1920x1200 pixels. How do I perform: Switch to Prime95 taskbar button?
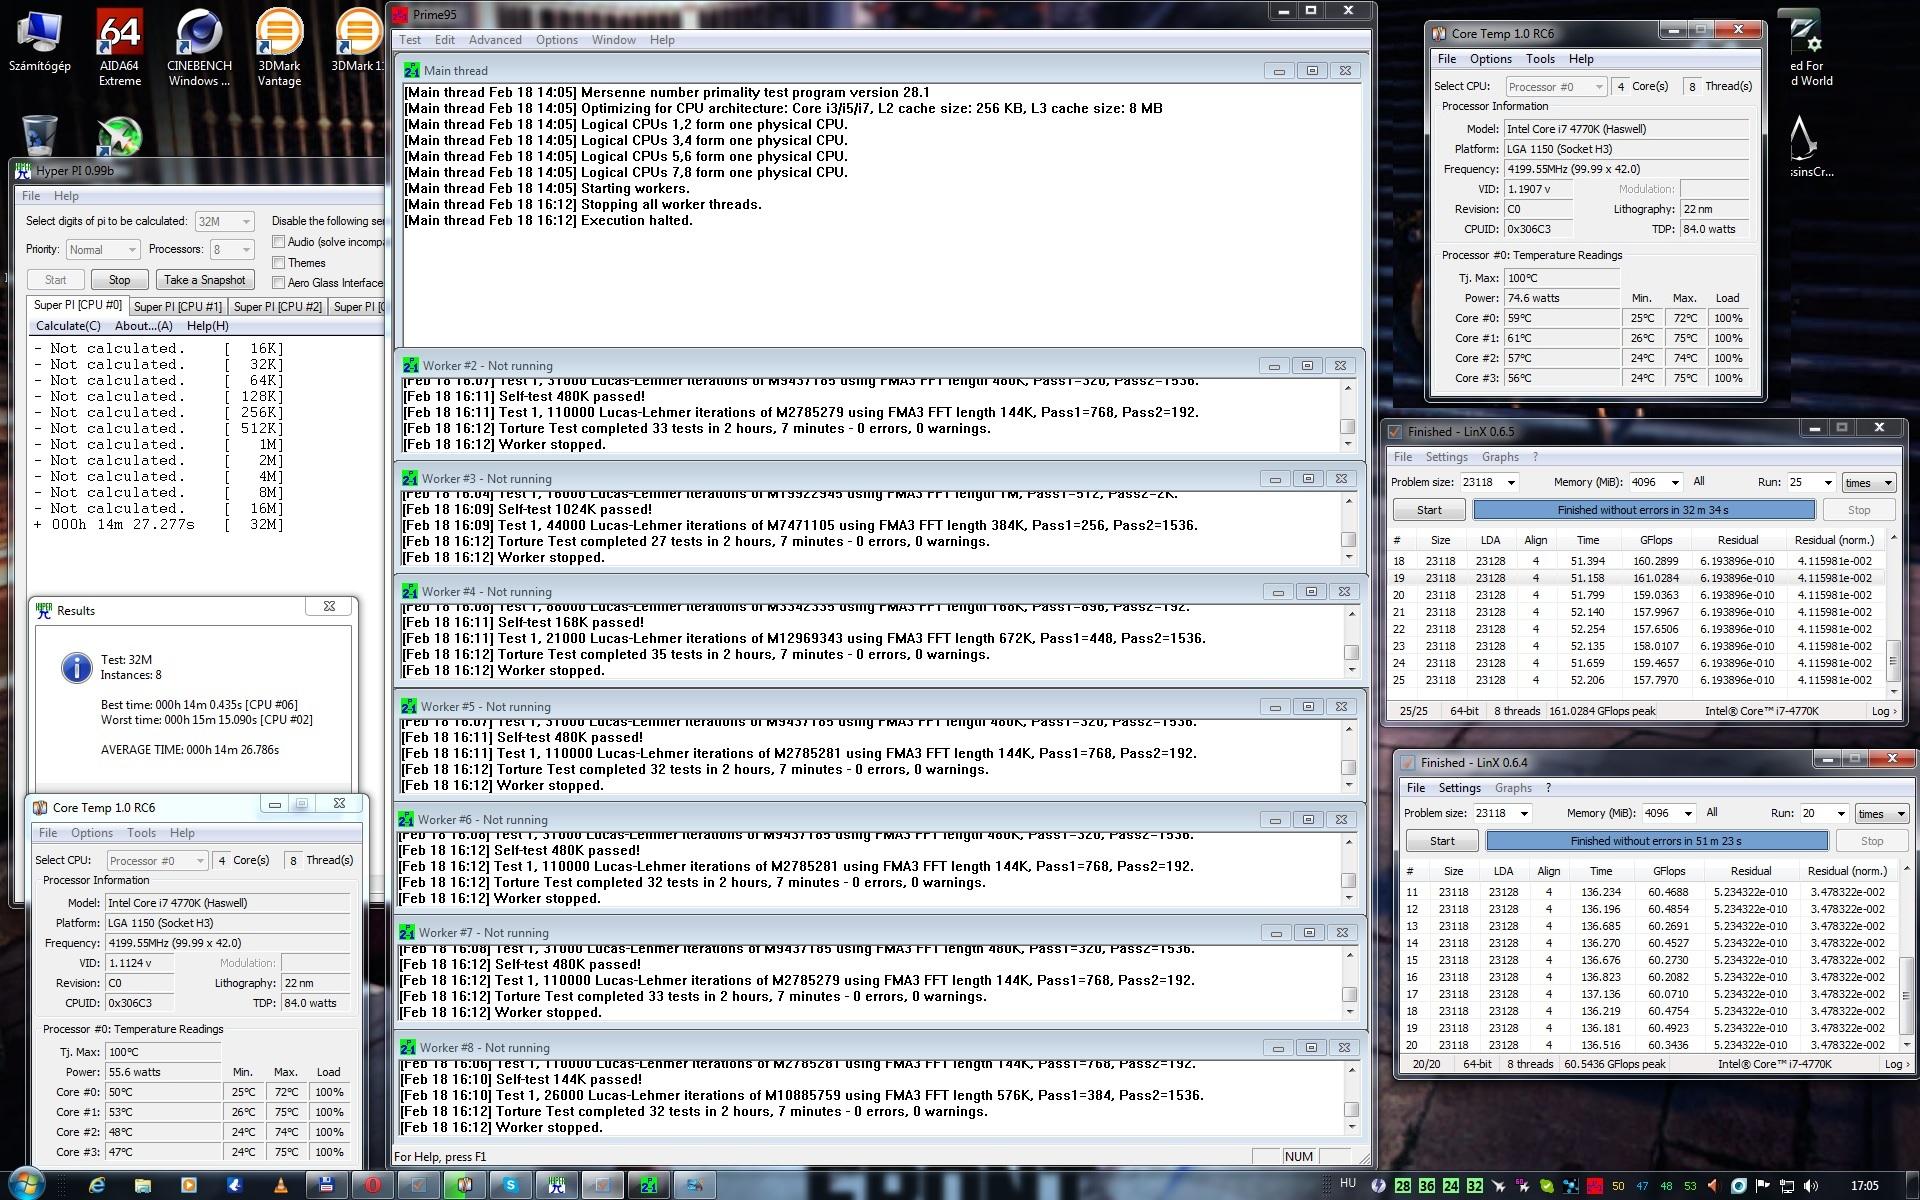pyautogui.click(x=649, y=1185)
